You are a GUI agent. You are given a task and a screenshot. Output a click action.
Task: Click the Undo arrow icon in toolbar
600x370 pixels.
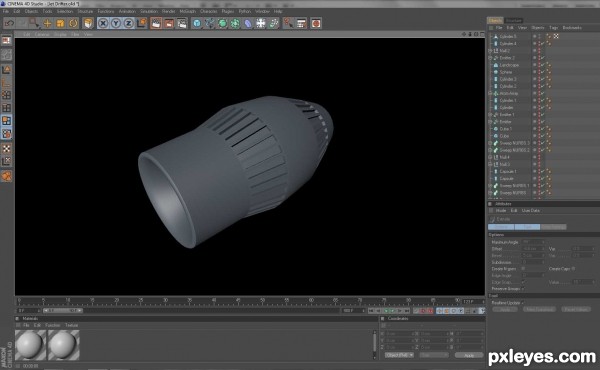coord(9,23)
